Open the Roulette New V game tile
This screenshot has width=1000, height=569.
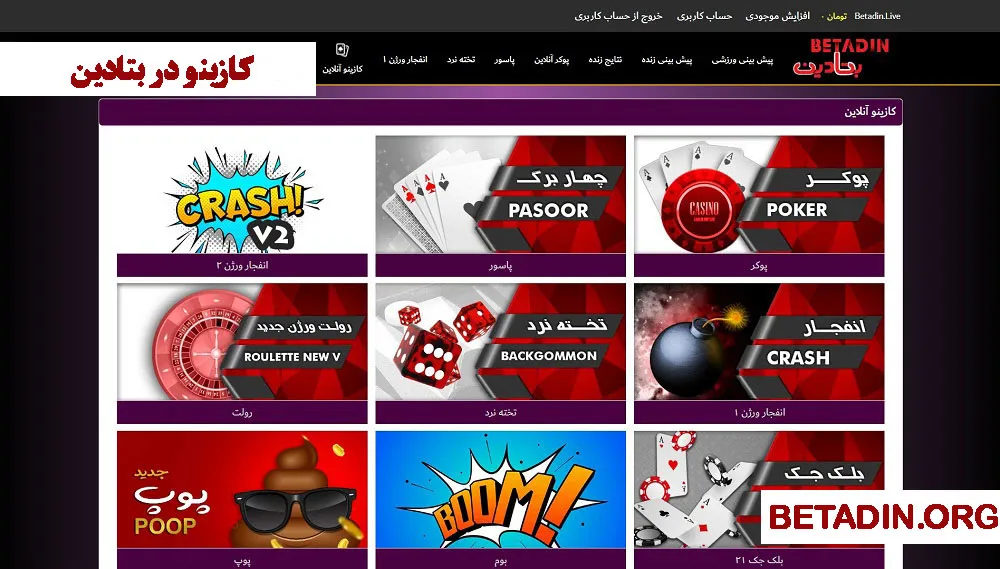pos(242,343)
